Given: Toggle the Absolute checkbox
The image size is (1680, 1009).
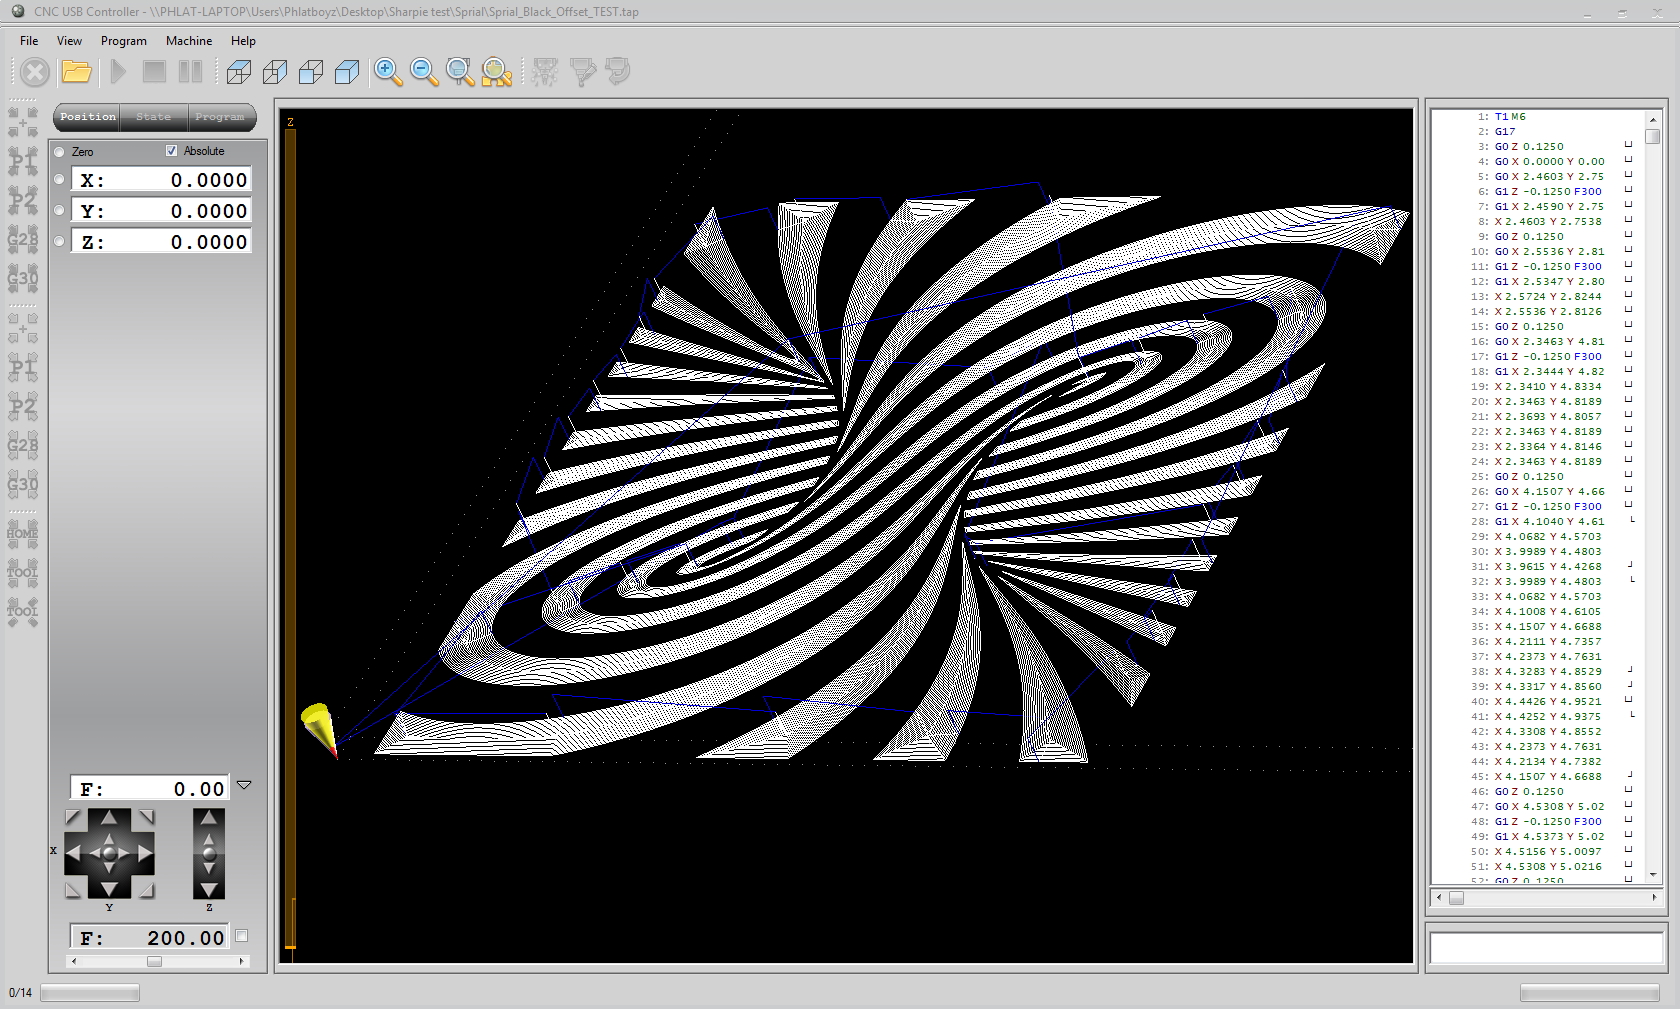Looking at the screenshot, I should pyautogui.click(x=172, y=151).
